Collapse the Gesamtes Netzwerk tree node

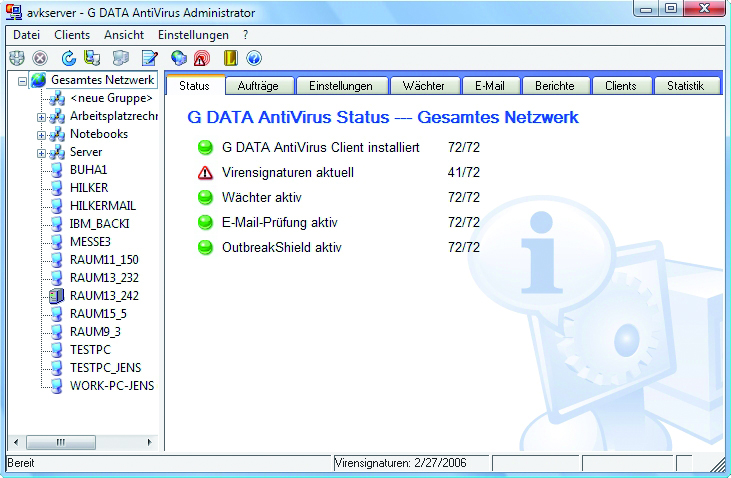tap(22, 80)
